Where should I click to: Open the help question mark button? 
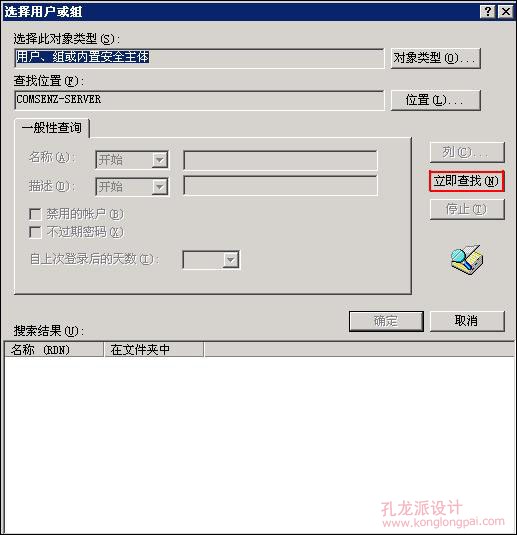click(x=488, y=12)
